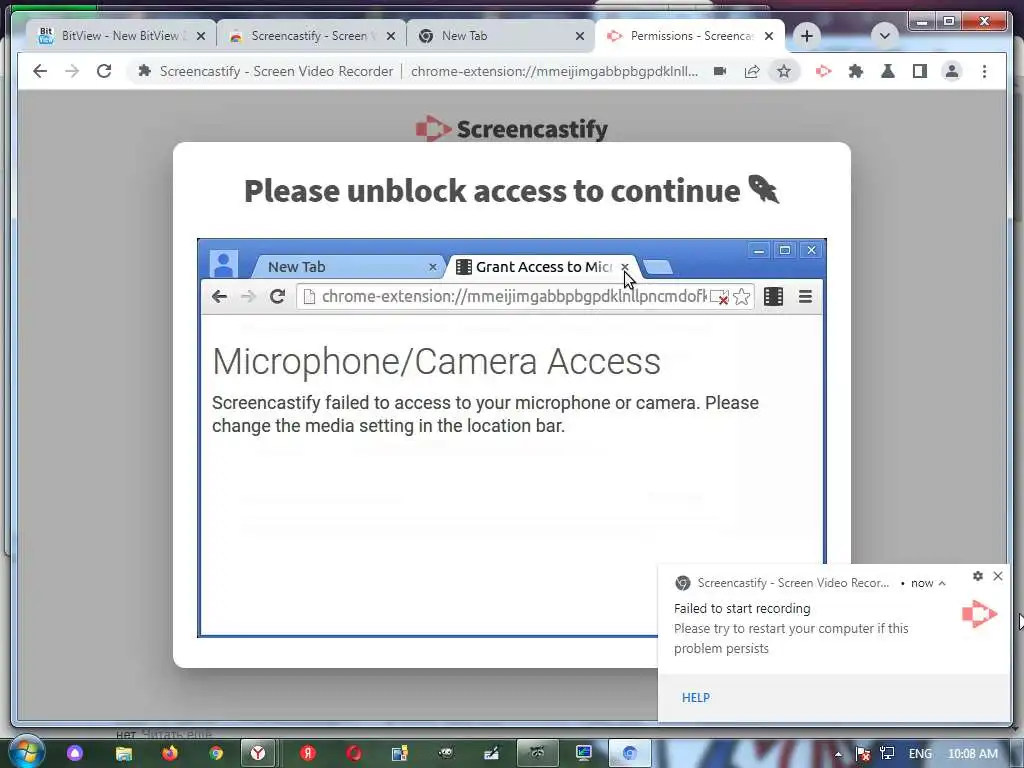The height and width of the screenshot is (768, 1024).
Task: Bookmark this page with the star icon
Action: (784, 71)
